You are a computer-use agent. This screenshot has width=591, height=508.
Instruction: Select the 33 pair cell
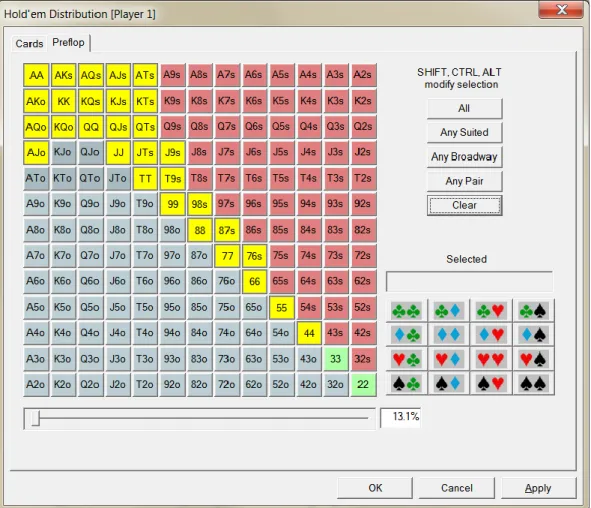pos(335,358)
